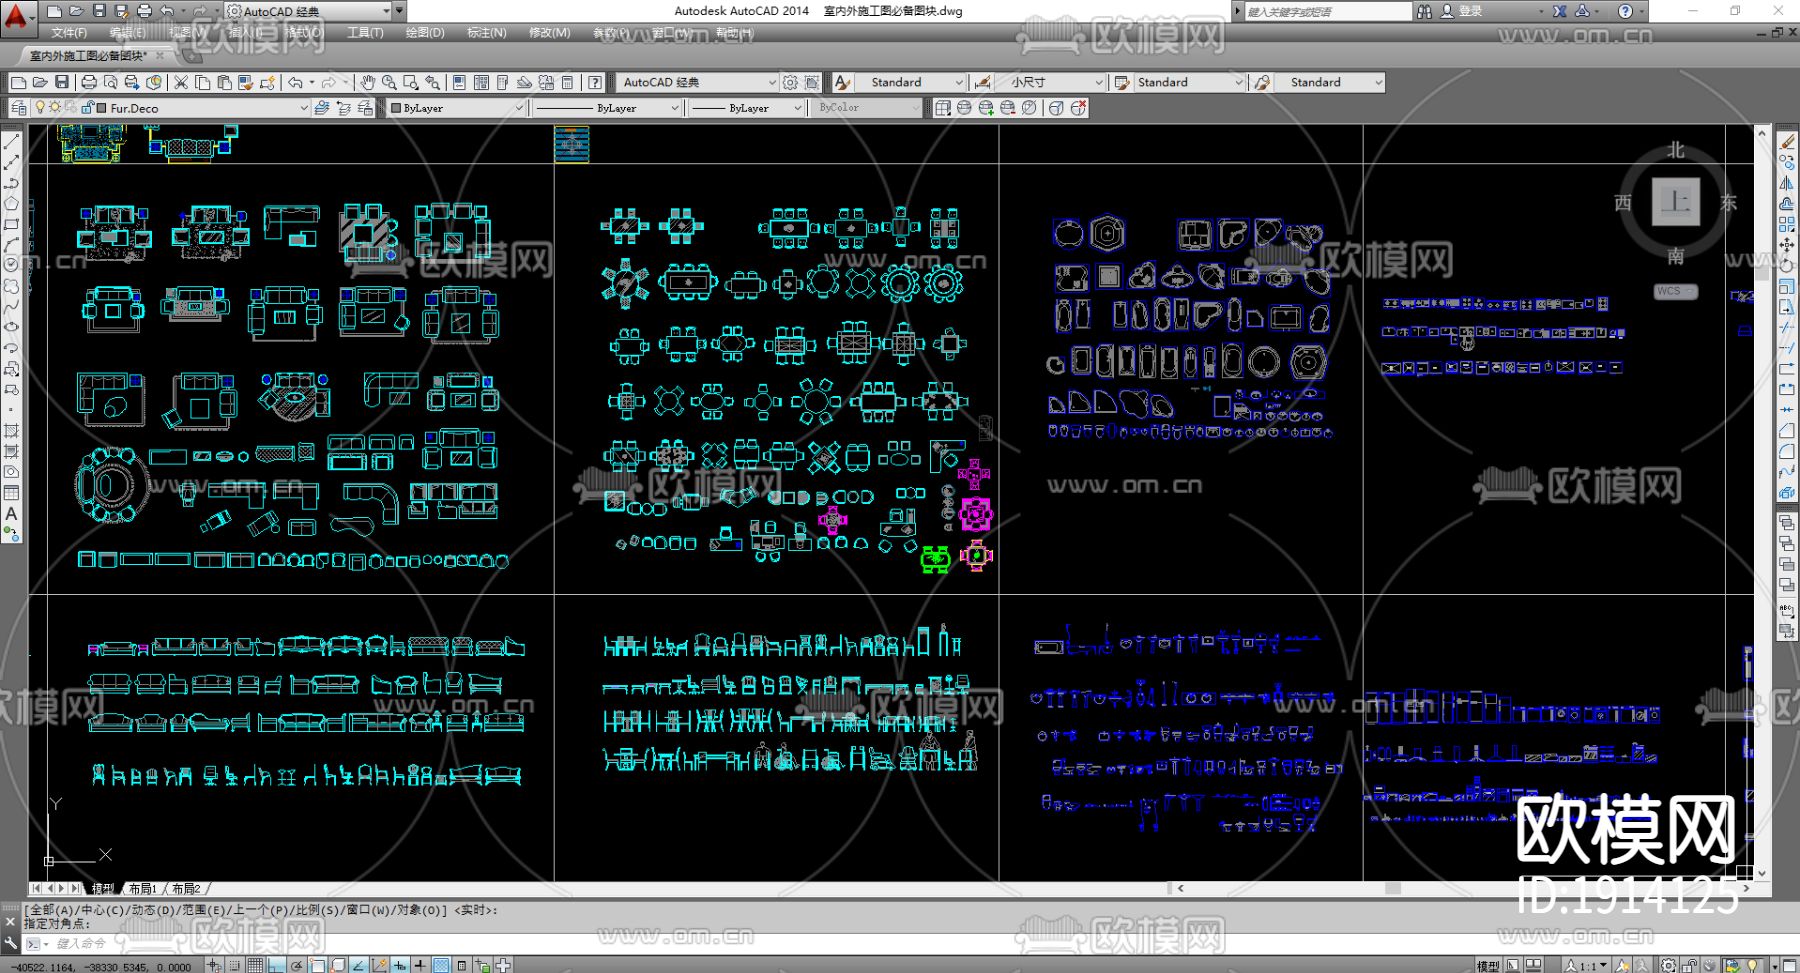
Task: Click the ViewCube 北 north direction
Action: pos(1676,151)
